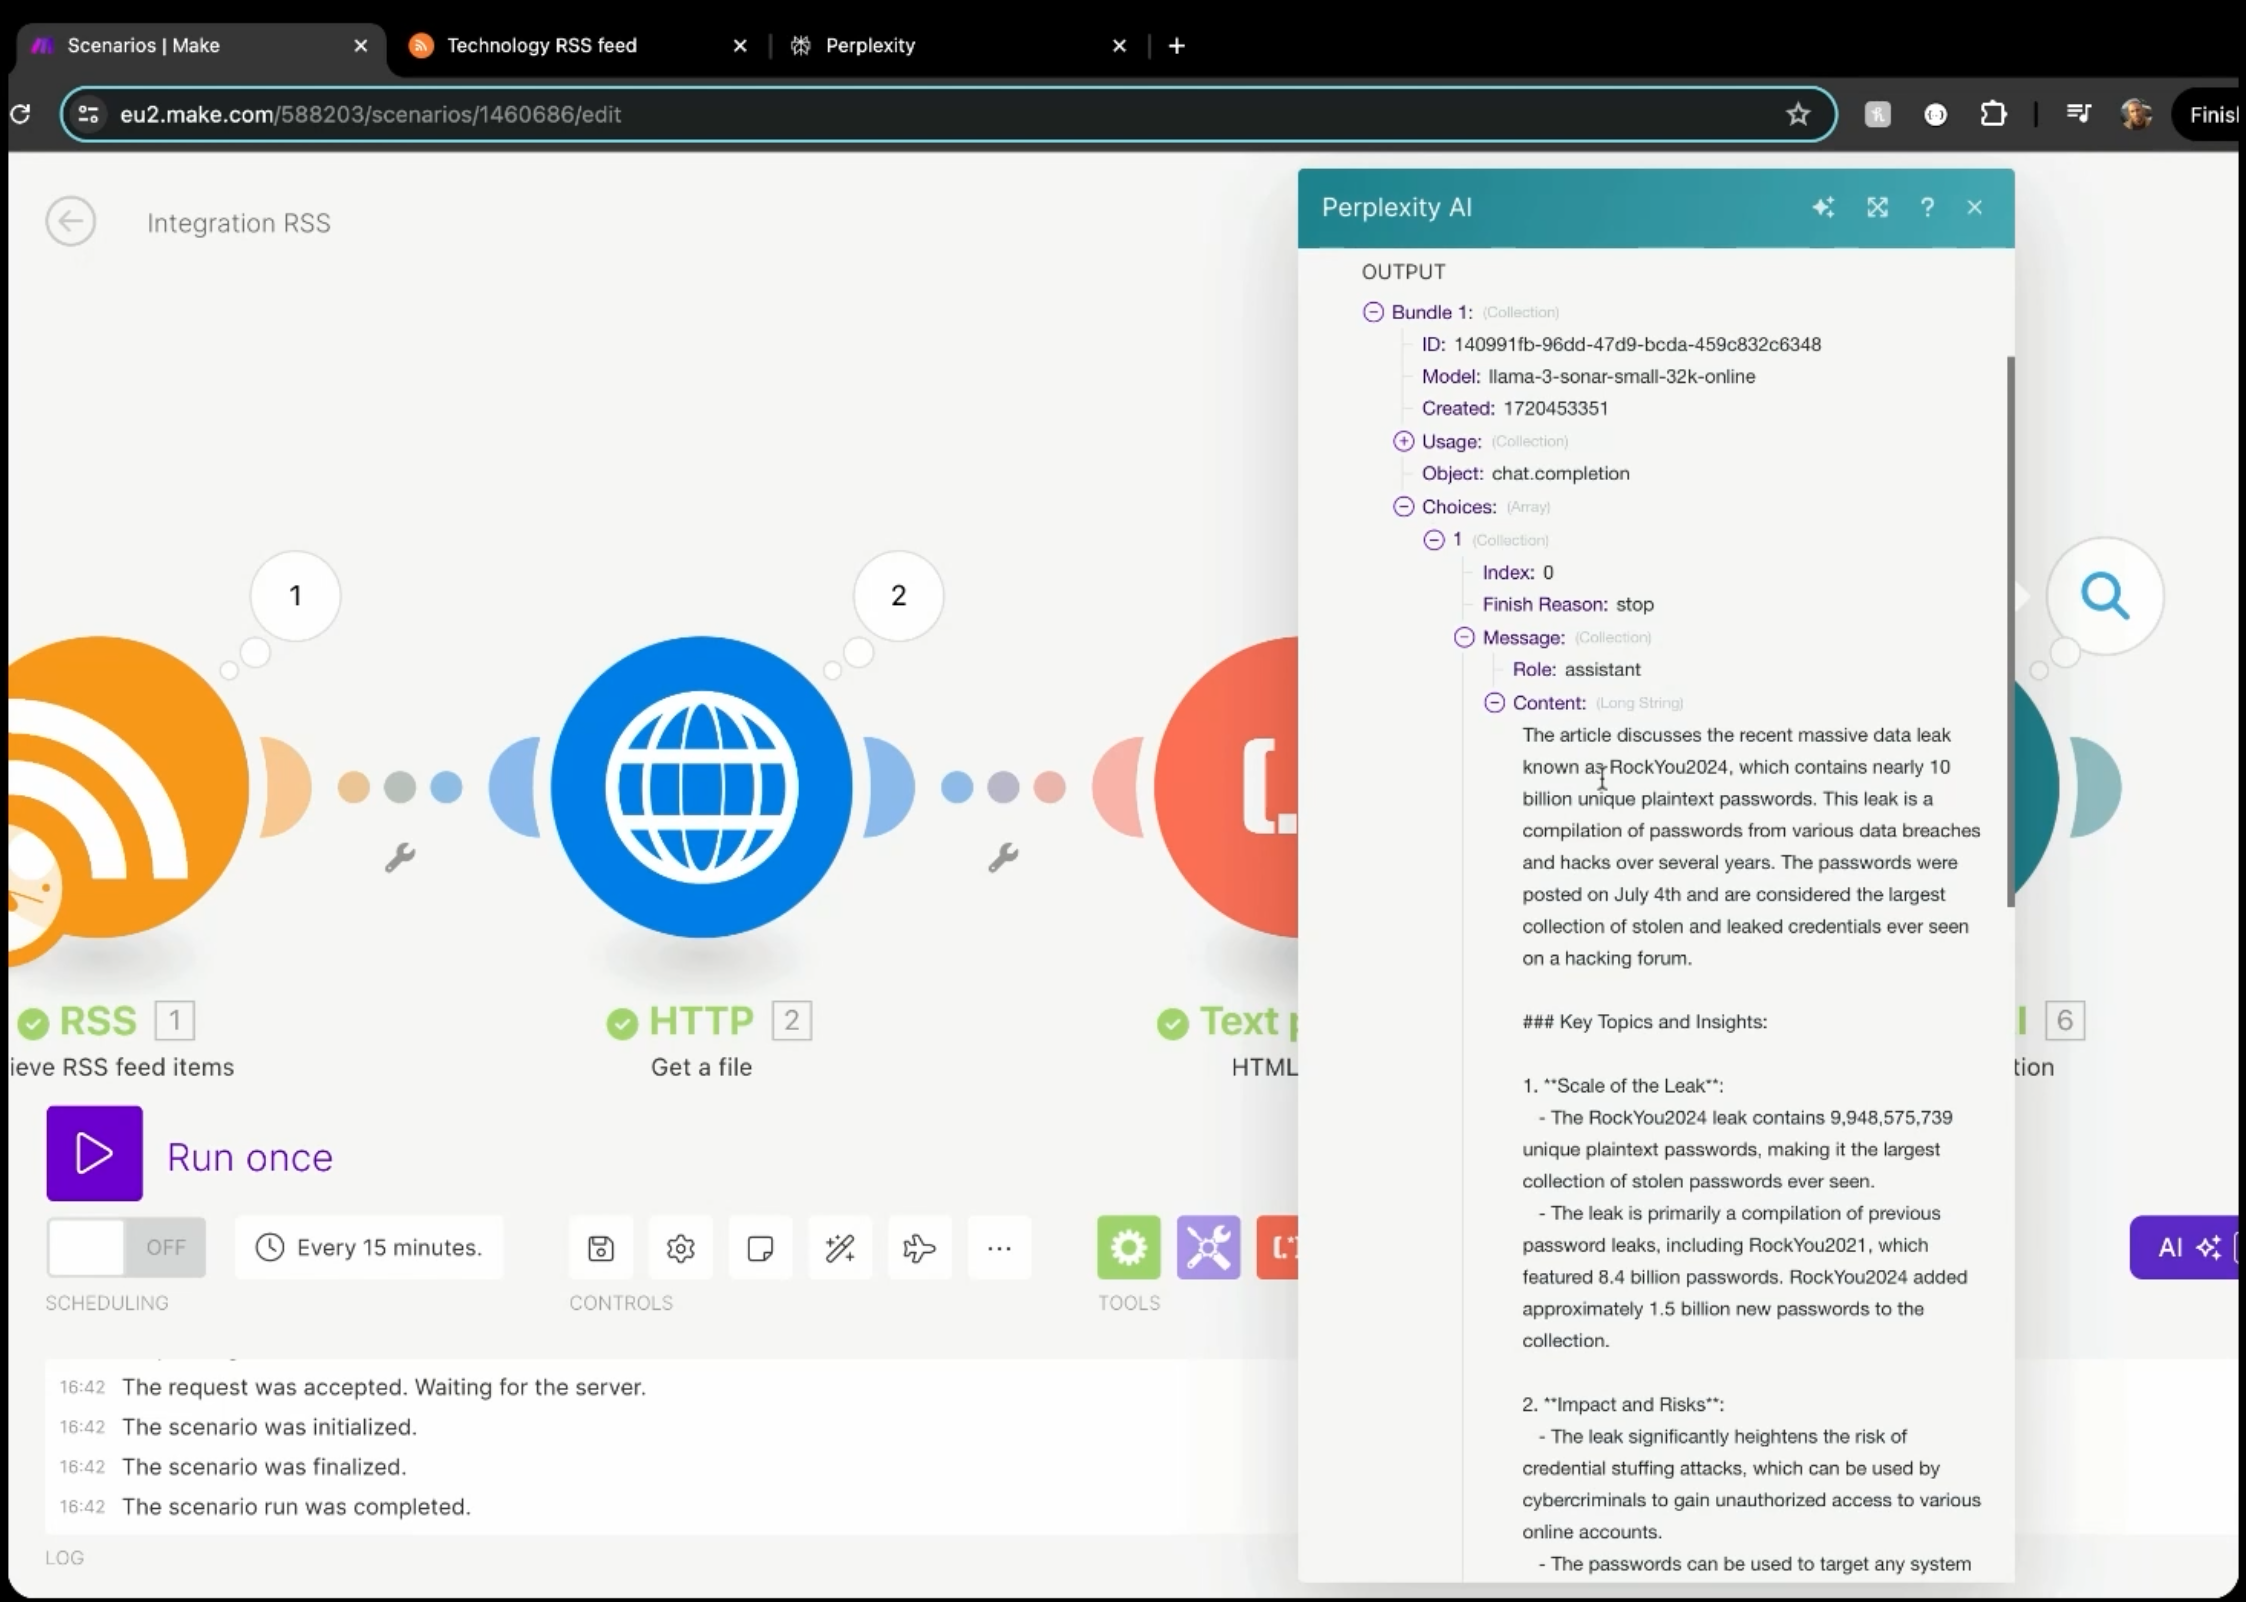Screen dimensions: 2246x1602
Task: Switch to the Perplexity browser tab
Action: point(870,45)
